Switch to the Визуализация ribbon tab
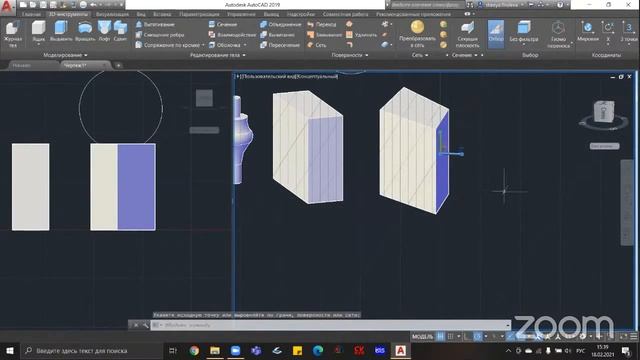 (112, 14)
